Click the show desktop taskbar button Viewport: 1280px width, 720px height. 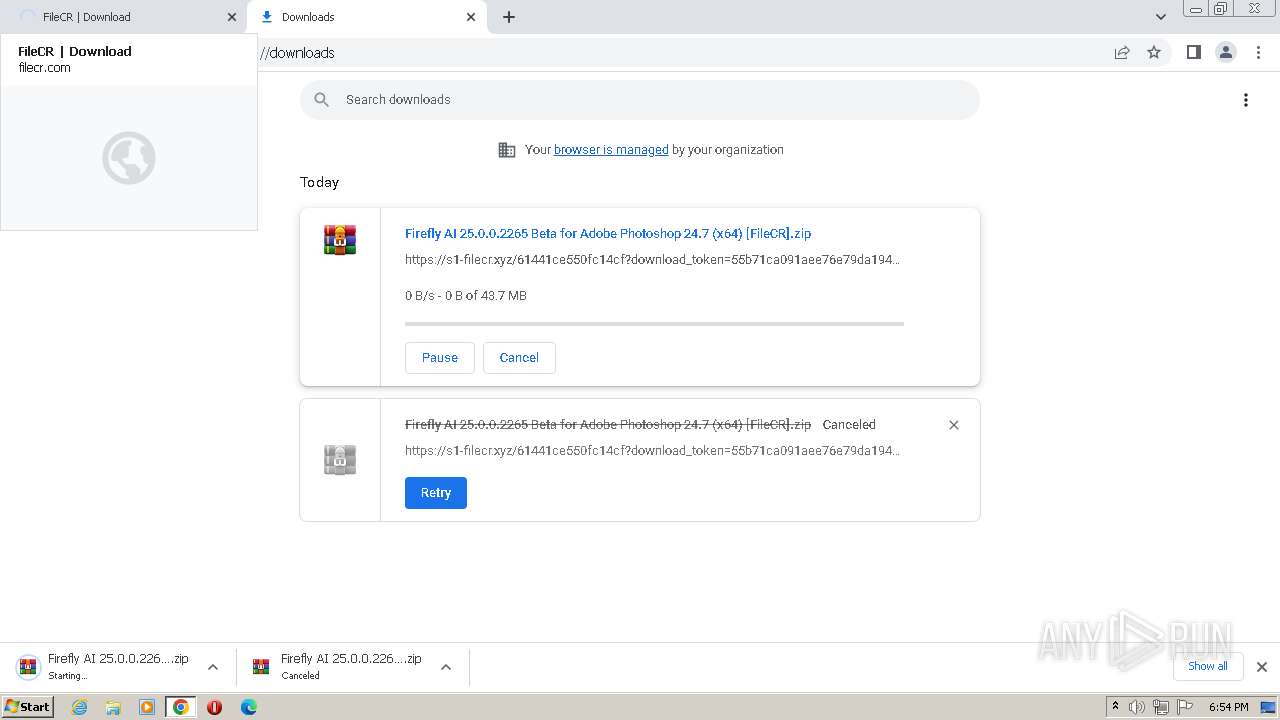(1269, 707)
